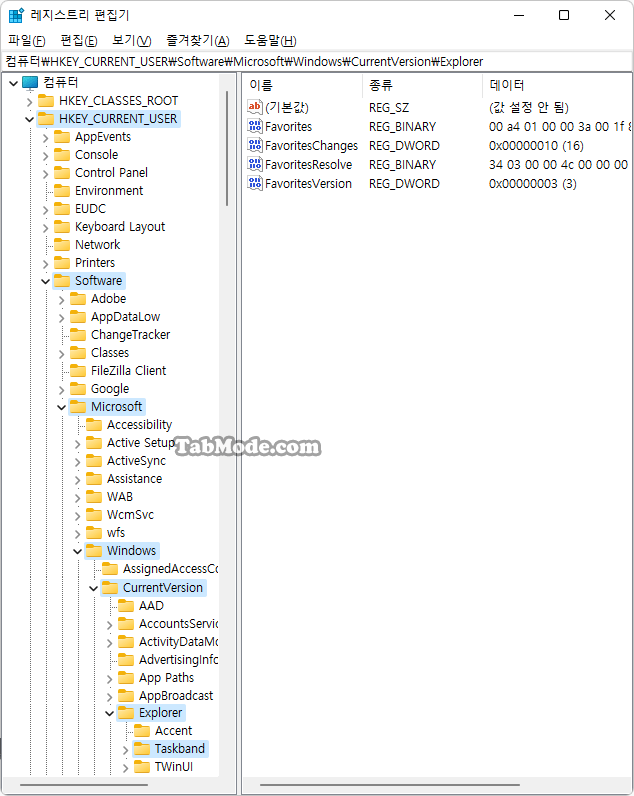Image resolution: width=634 pixels, height=796 pixels.
Task: Sort values by the 이름 column header
Action: [x=303, y=85]
